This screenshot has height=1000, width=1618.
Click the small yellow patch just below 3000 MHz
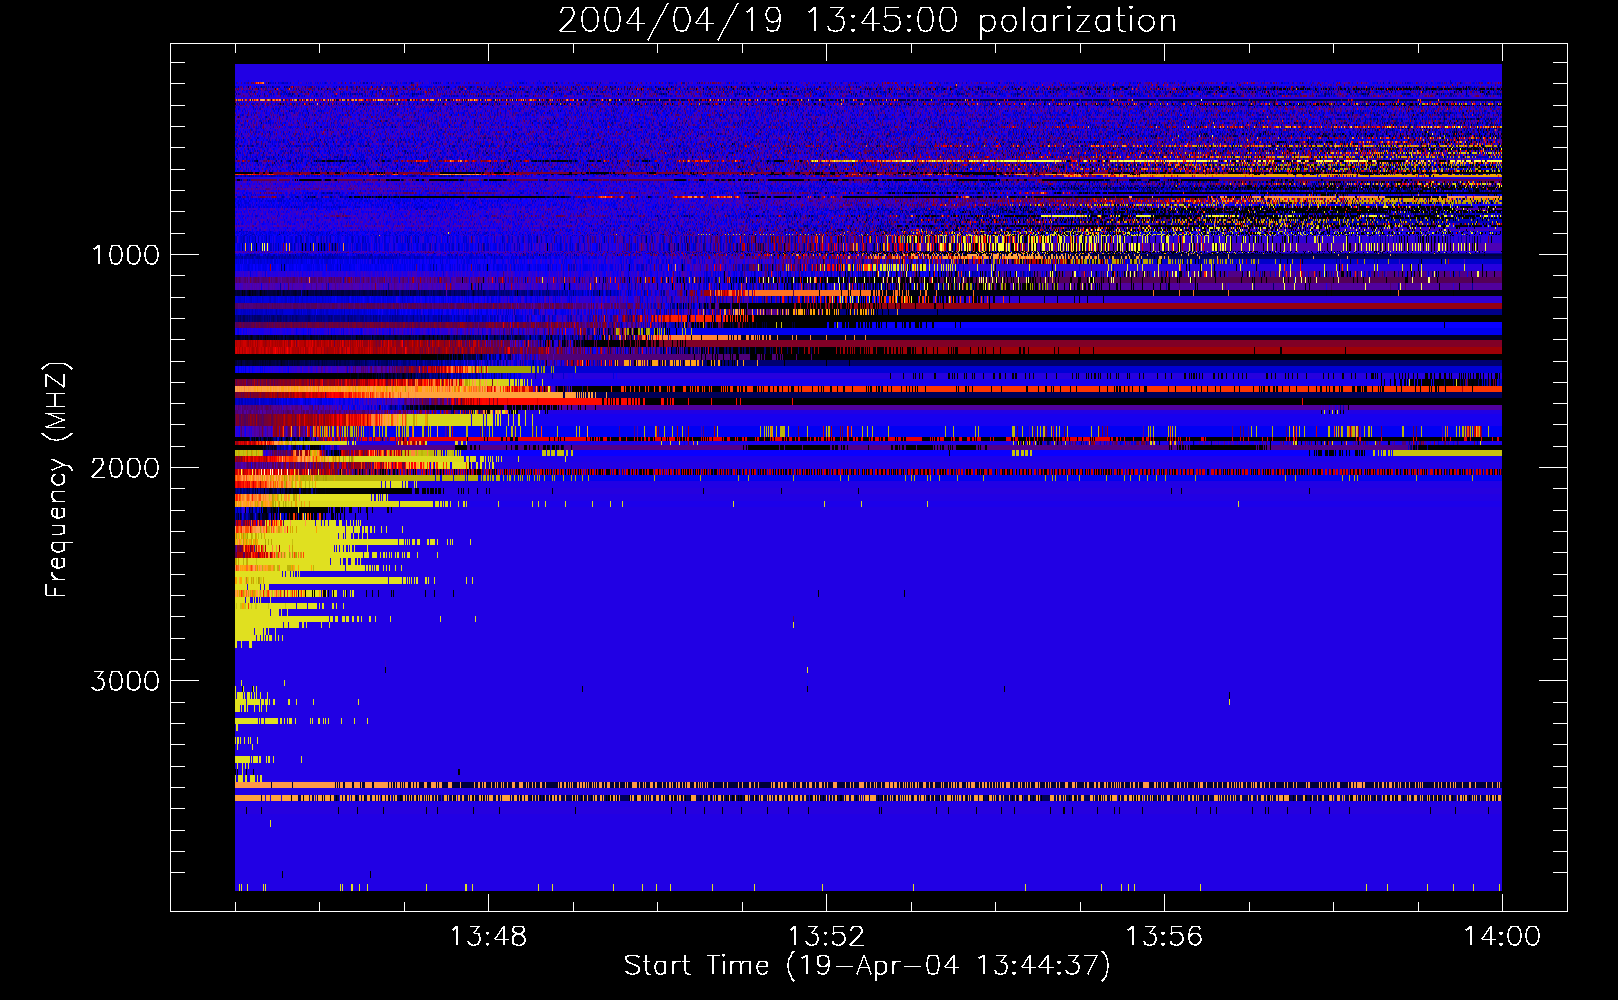(247, 700)
